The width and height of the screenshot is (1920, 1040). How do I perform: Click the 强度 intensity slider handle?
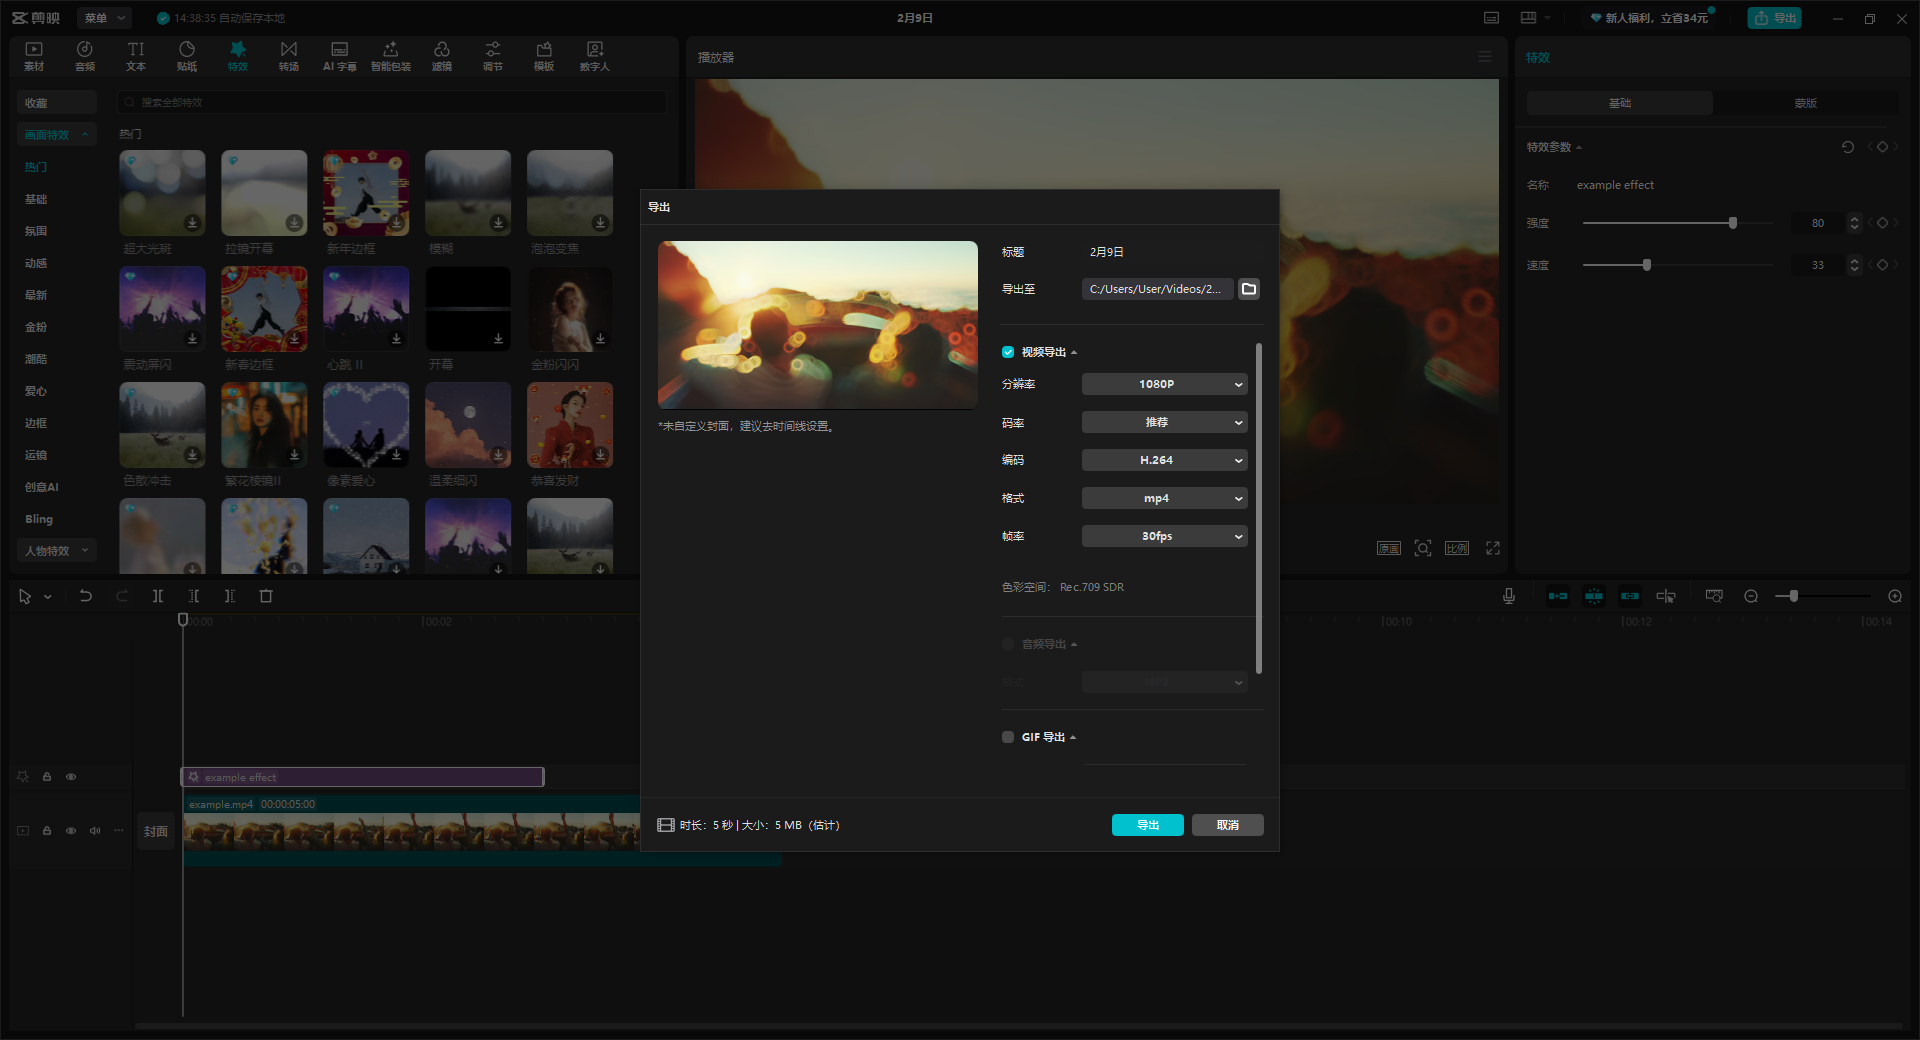pos(1733,223)
